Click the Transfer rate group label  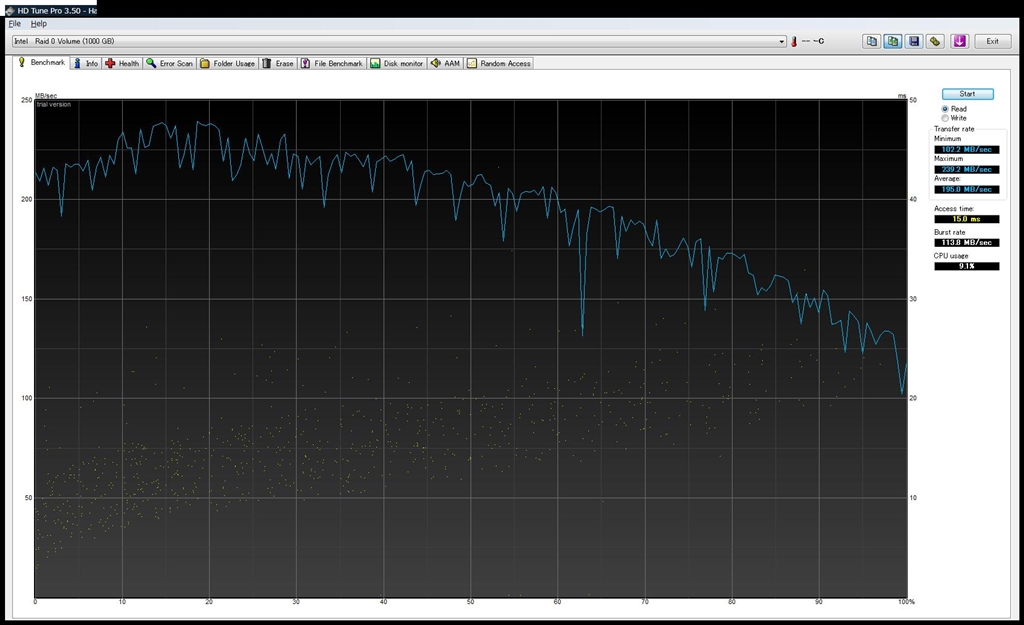[953, 129]
